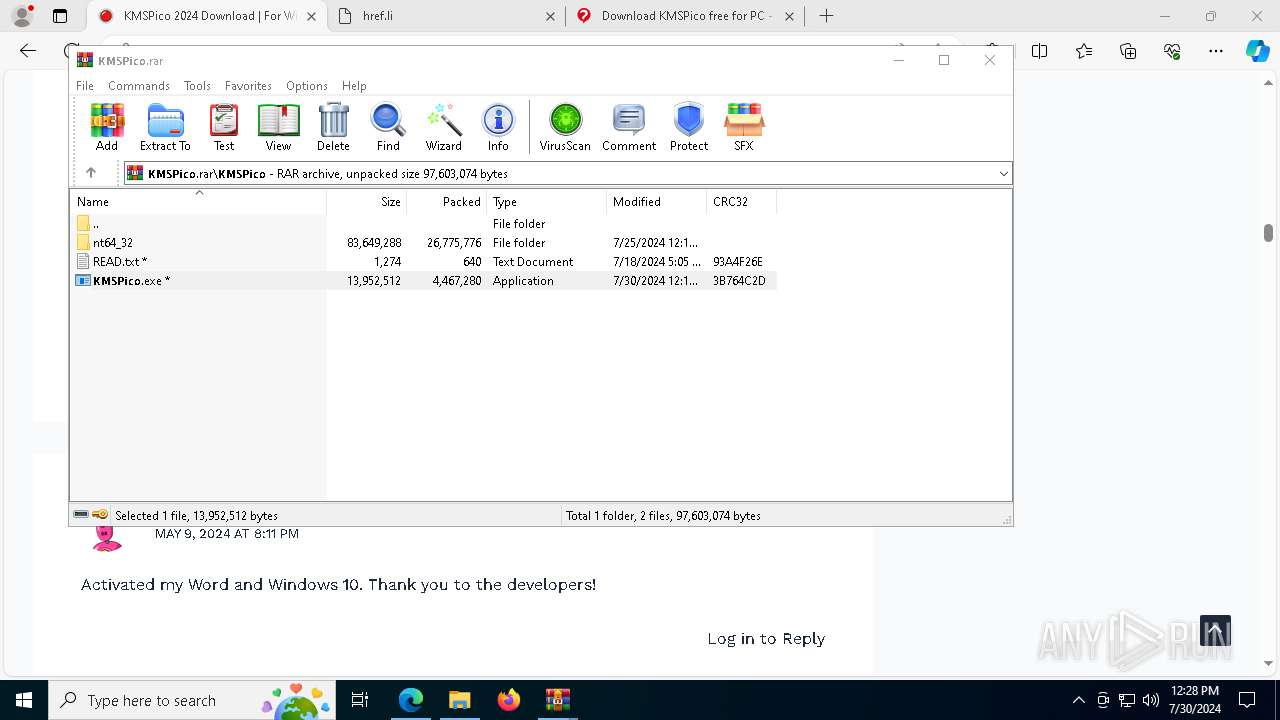Open Edge Favorites star icon
The height and width of the screenshot is (720, 1280).
(1084, 51)
